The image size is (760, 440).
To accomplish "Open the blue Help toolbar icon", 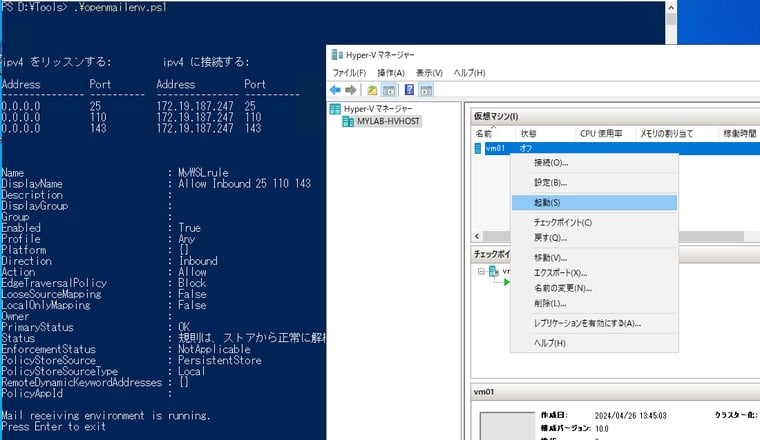I will click(x=410, y=90).
